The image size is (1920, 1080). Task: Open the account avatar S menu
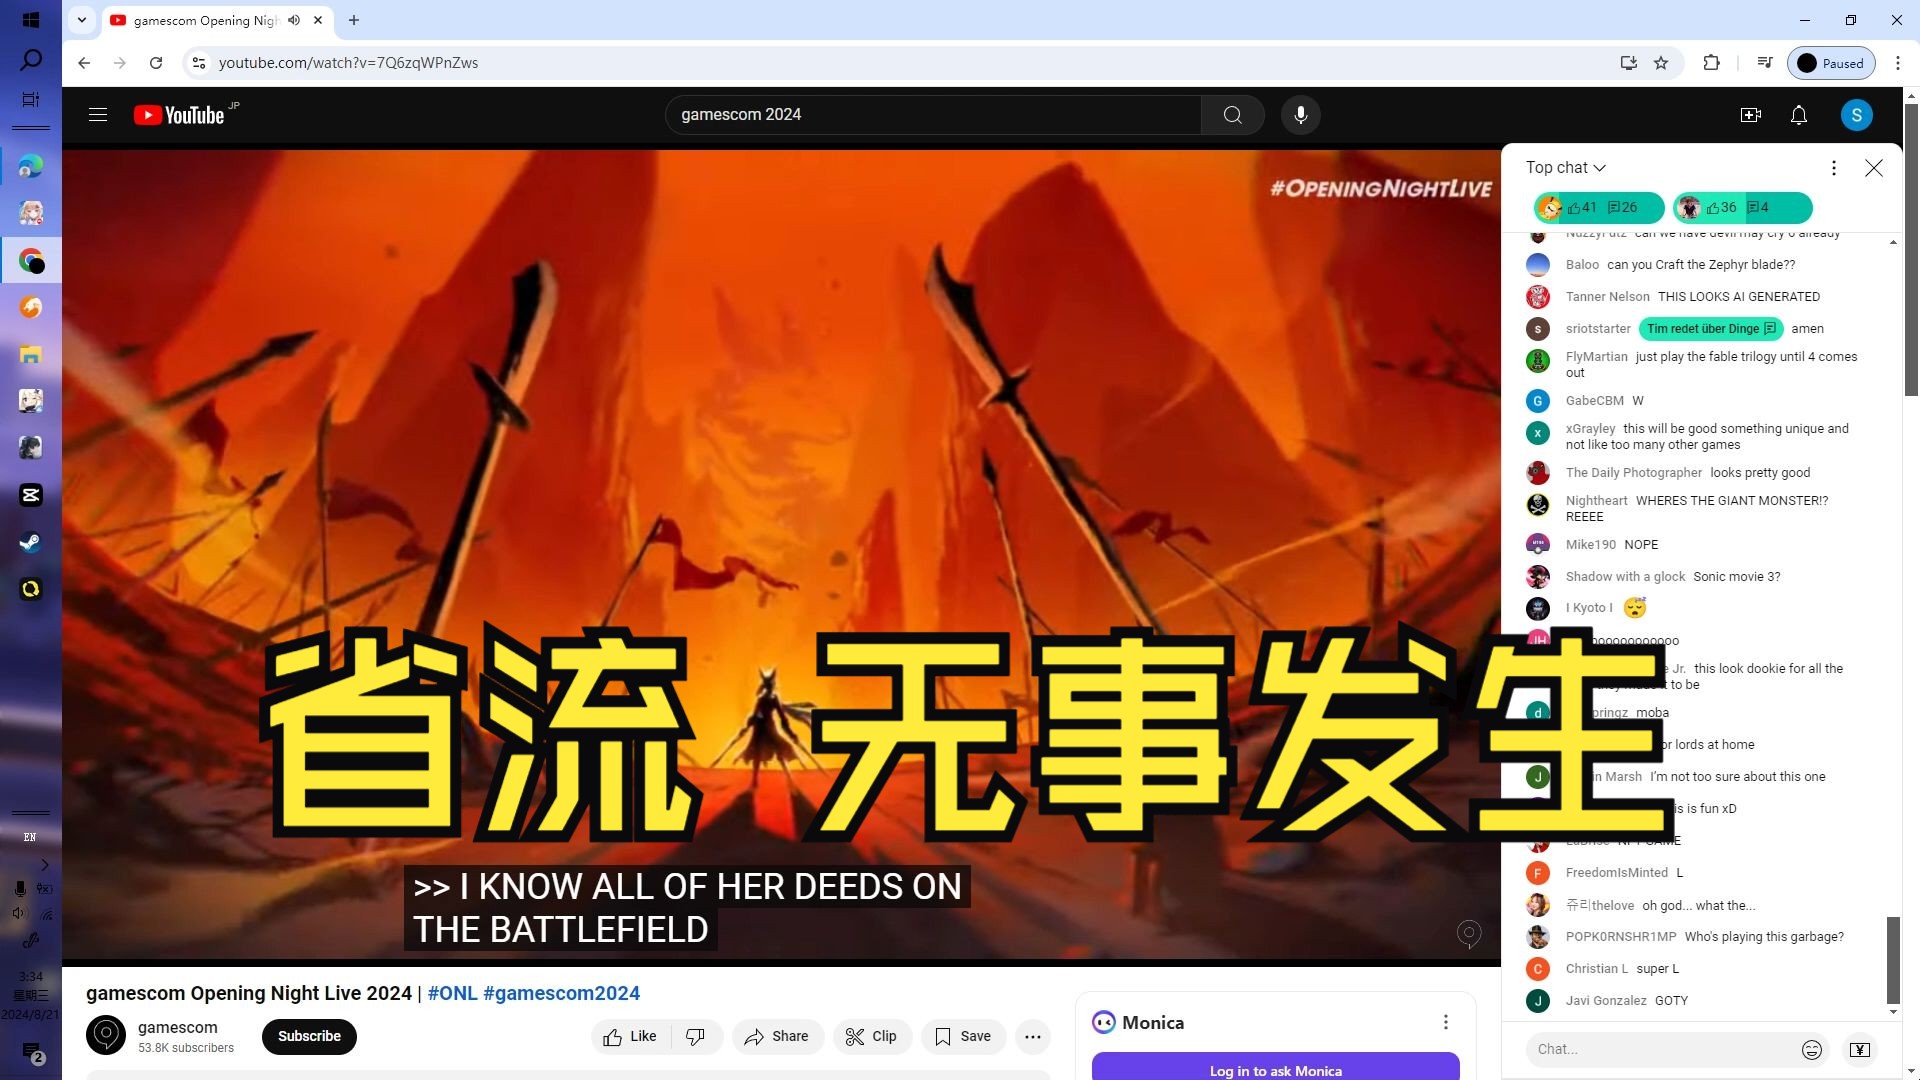tap(1856, 115)
